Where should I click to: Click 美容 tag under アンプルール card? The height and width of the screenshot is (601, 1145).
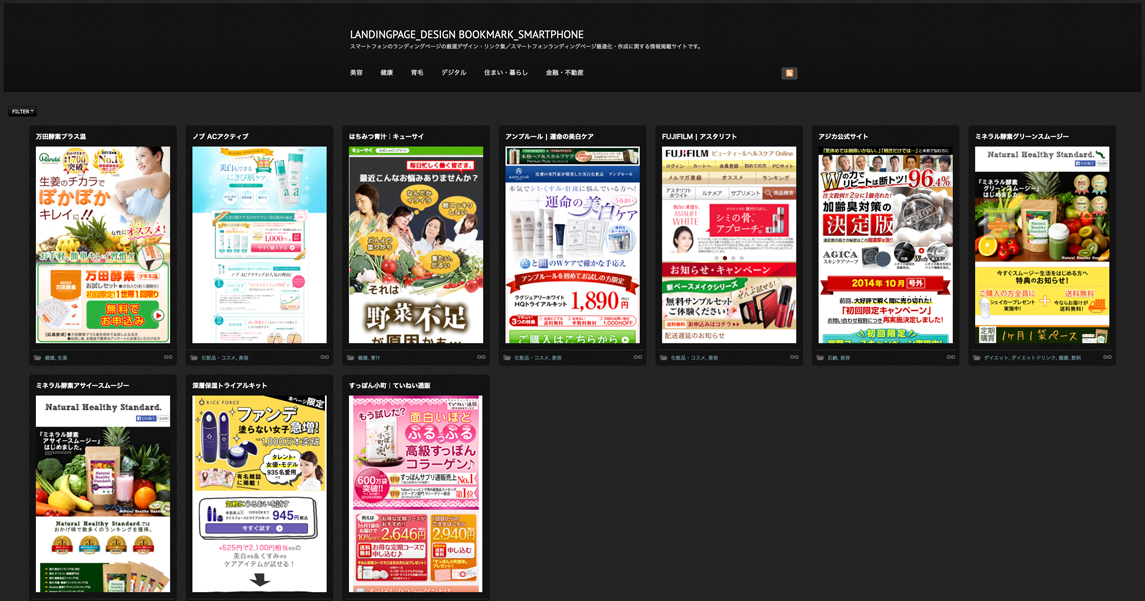pos(557,358)
